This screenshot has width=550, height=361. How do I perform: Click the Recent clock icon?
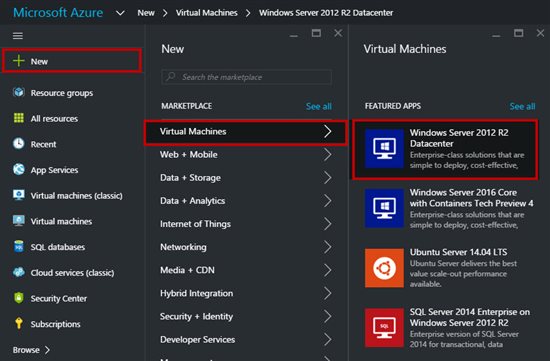point(19,143)
